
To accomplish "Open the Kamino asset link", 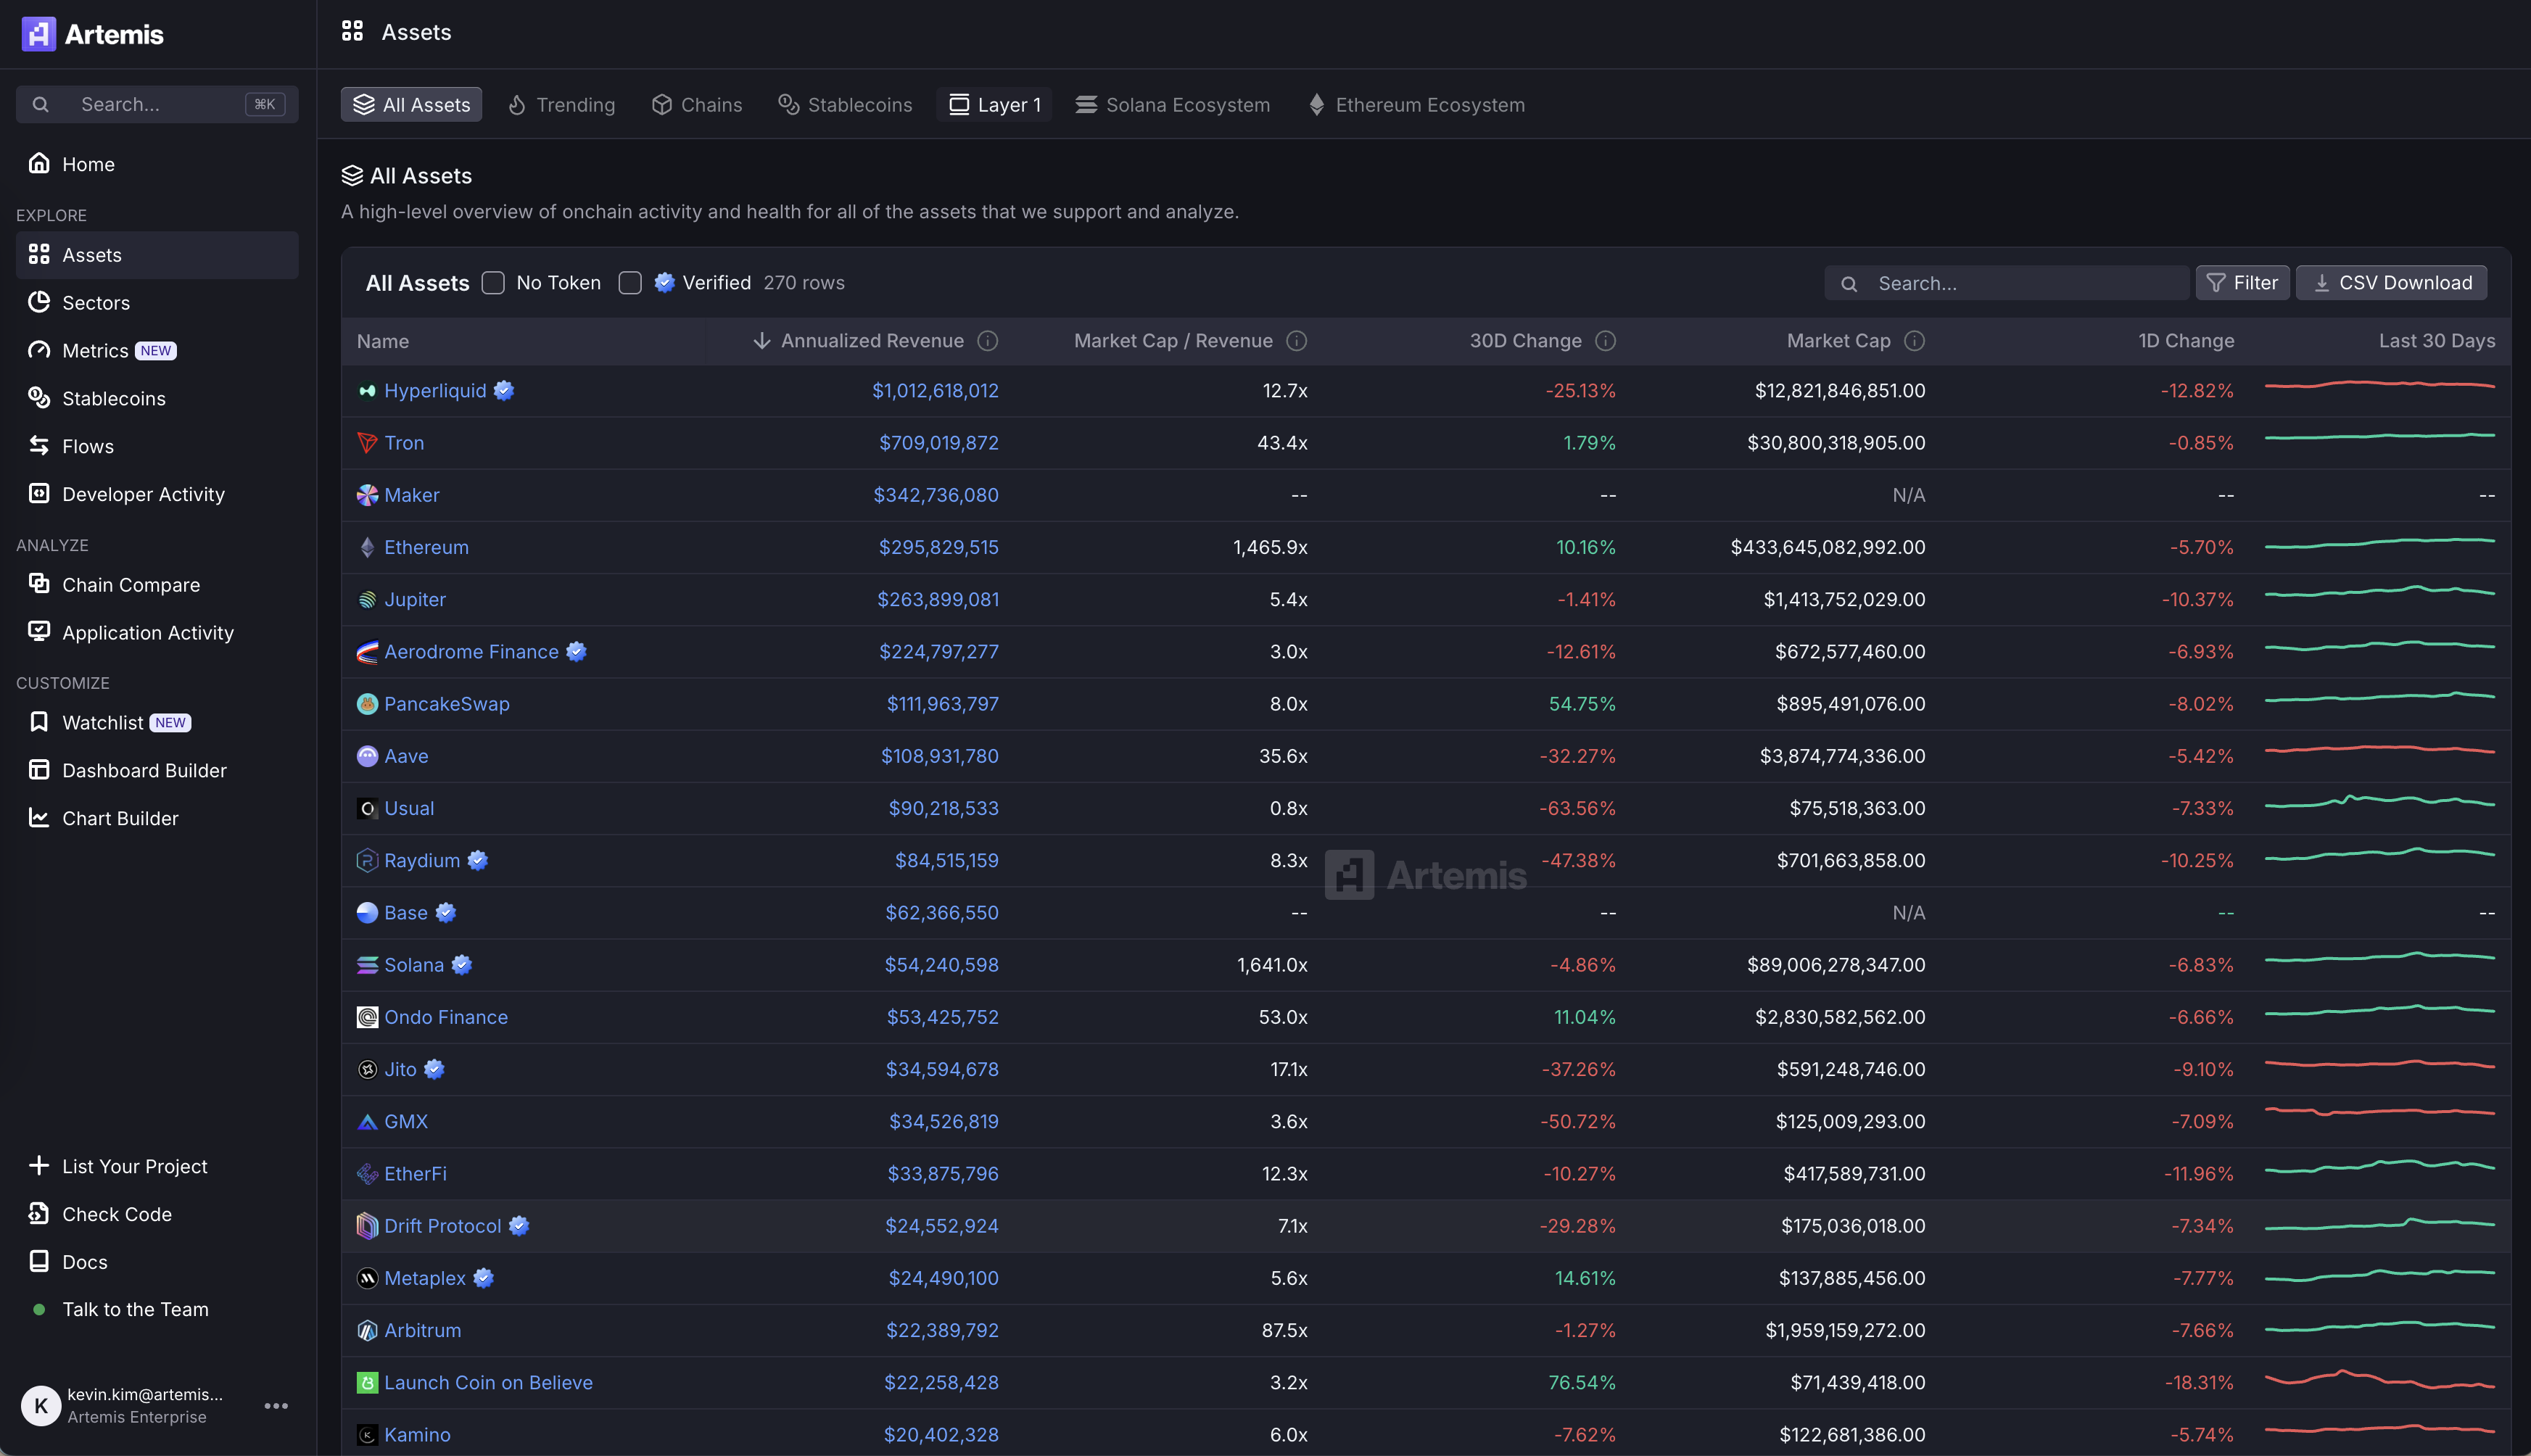I will point(417,1435).
